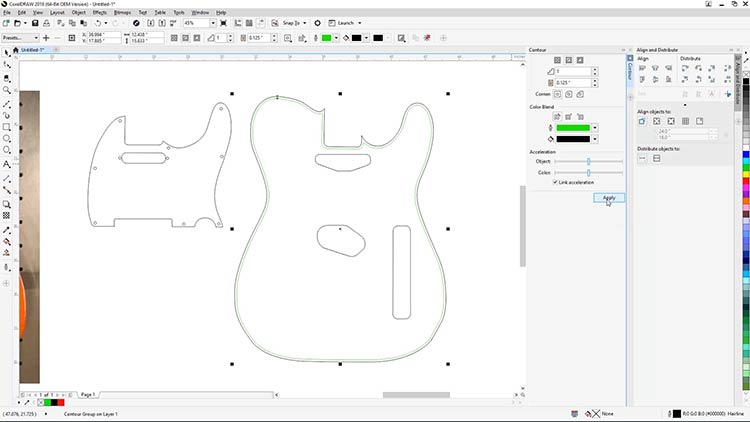Select the Drop Shadow effects tool
The height and width of the screenshot is (422, 750).
click(x=6, y=204)
